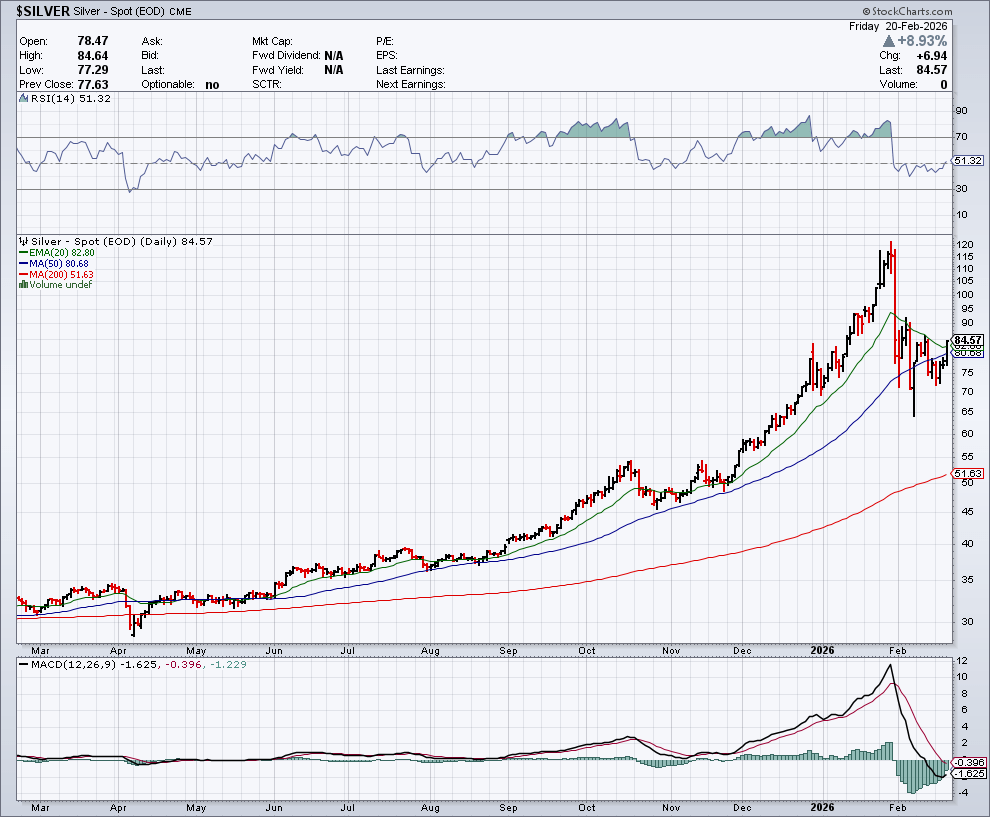This screenshot has width=990, height=817.
Task: Click the RSI(14) indicator icon
Action: click(23, 98)
